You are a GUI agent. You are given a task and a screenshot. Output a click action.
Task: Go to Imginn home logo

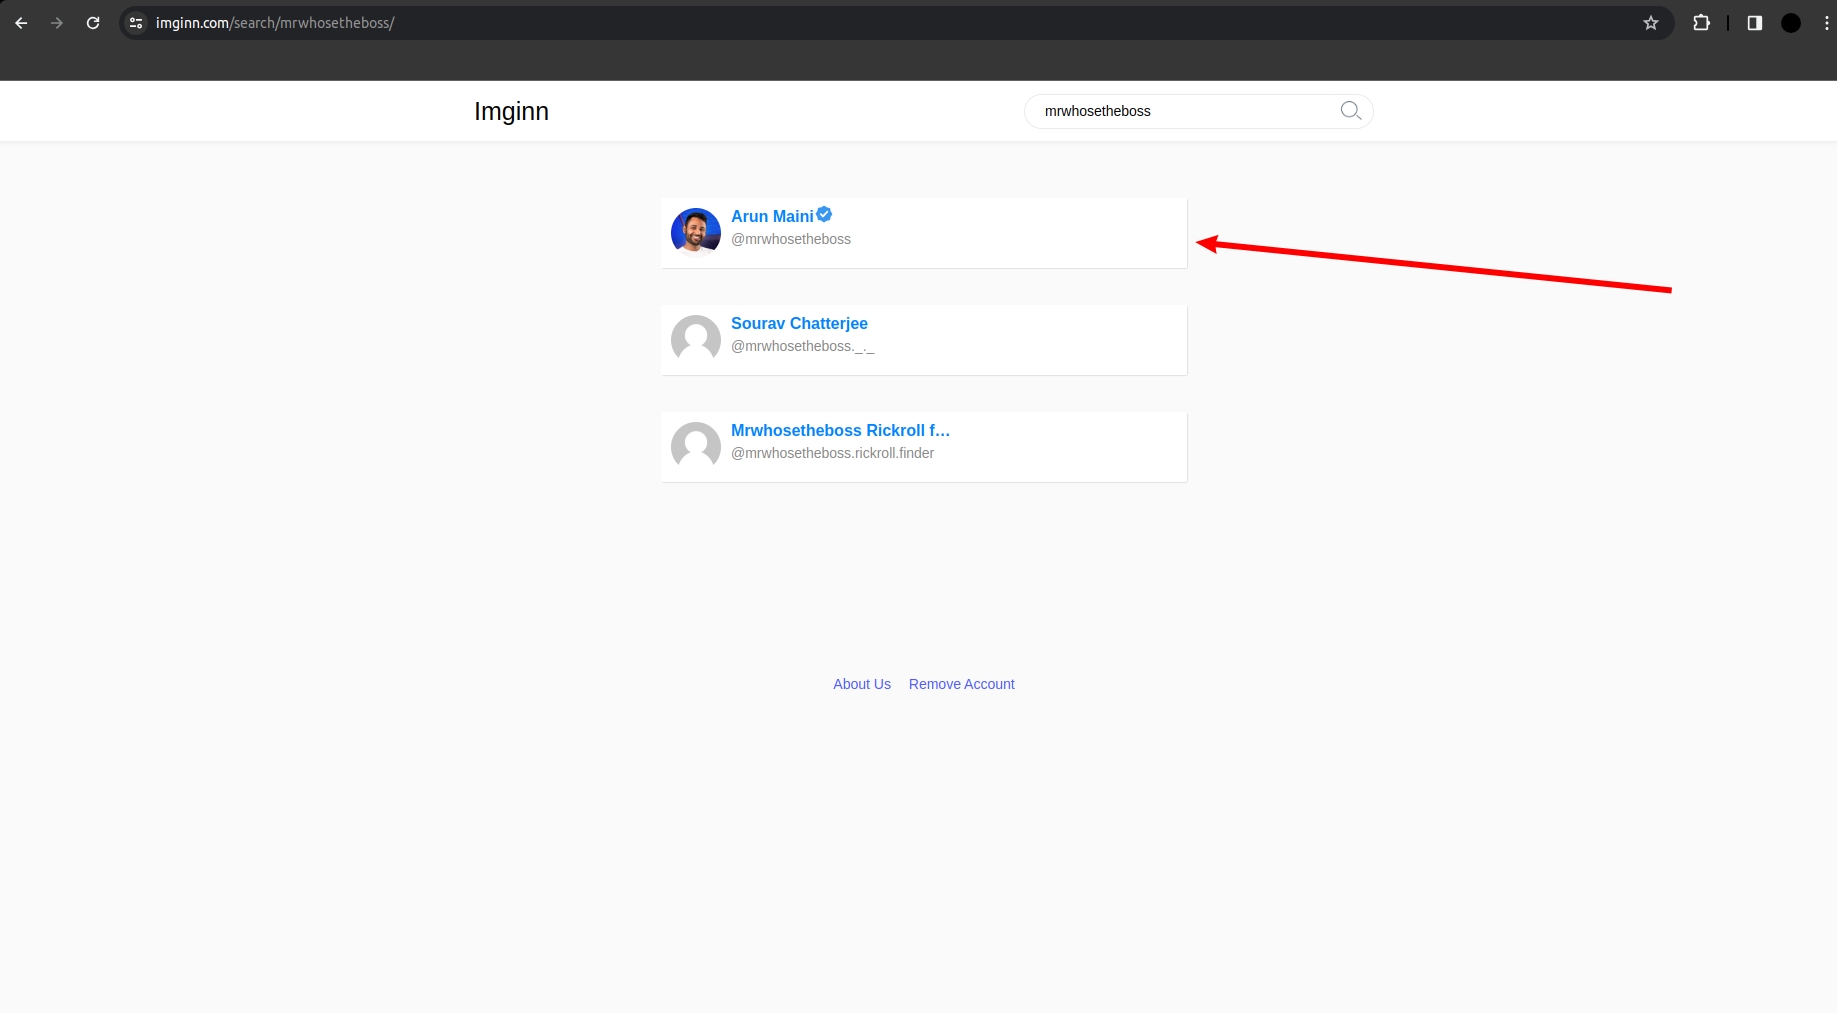click(x=511, y=111)
